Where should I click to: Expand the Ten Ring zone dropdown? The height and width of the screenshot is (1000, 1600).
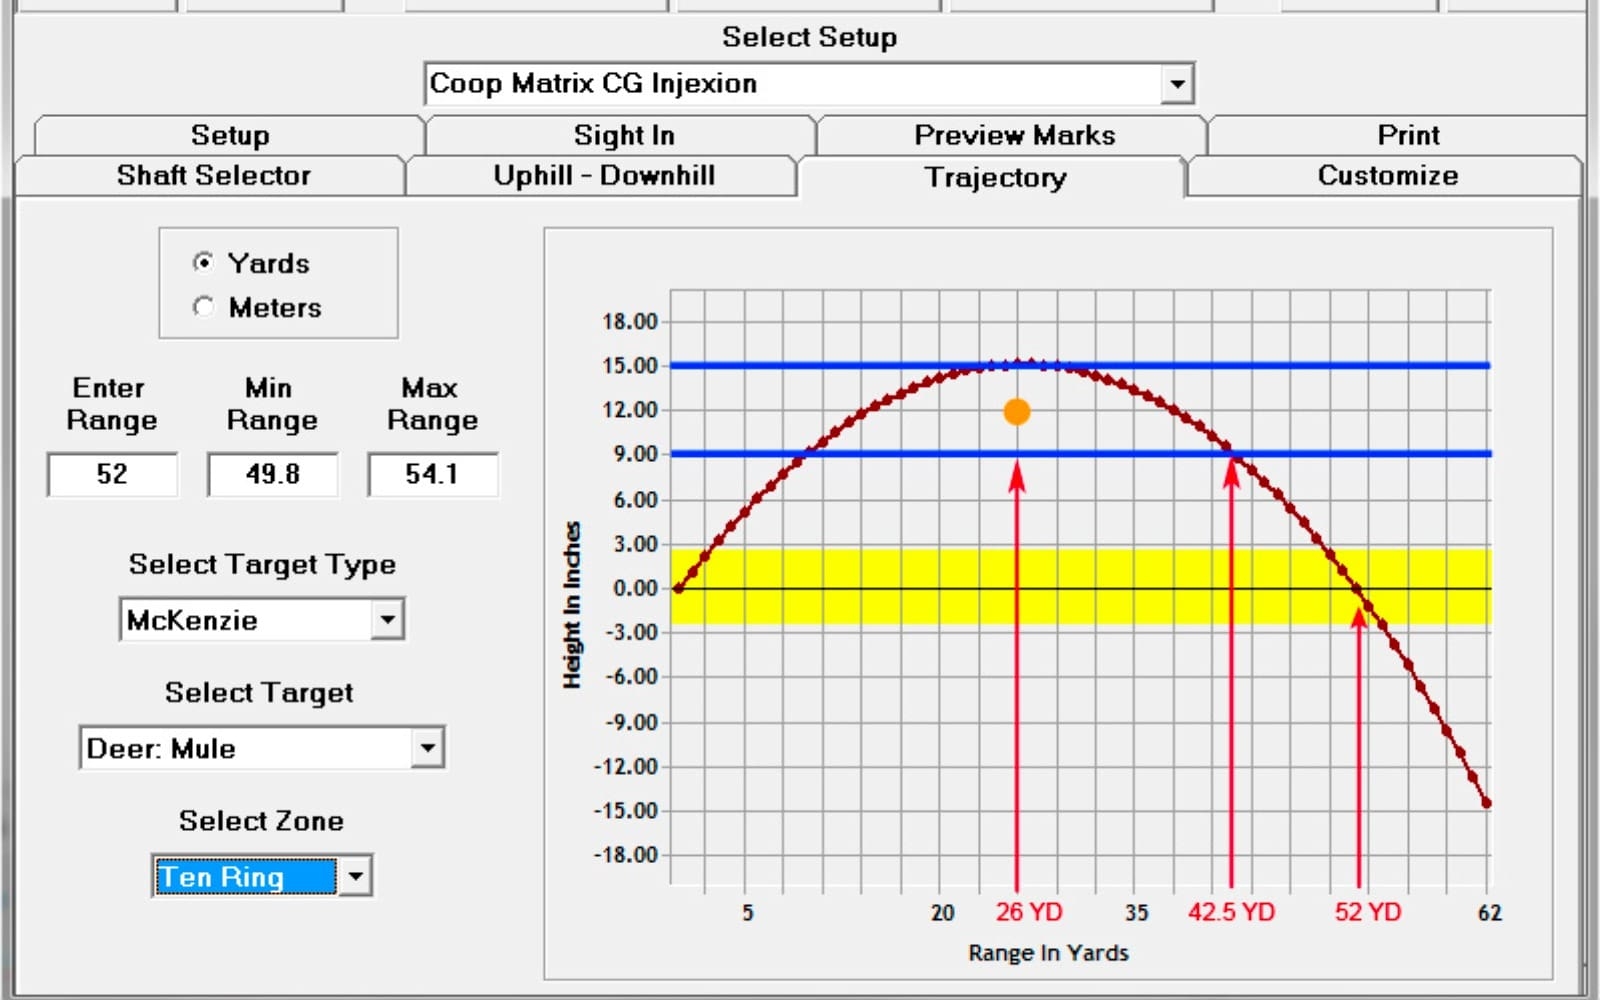[355, 877]
